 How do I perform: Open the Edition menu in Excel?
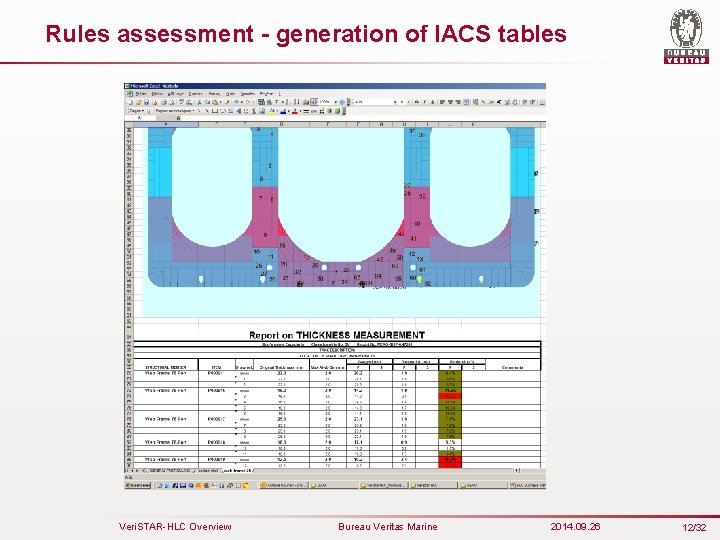[157, 94]
